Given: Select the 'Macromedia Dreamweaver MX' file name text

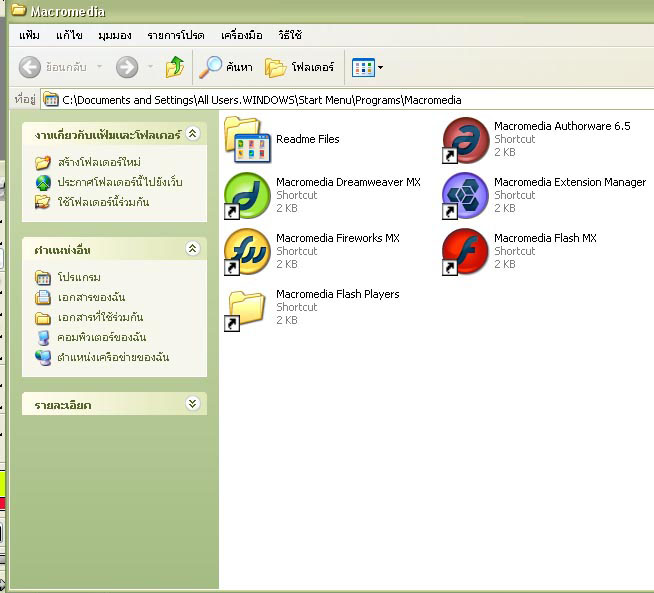Looking at the screenshot, I should [348, 182].
